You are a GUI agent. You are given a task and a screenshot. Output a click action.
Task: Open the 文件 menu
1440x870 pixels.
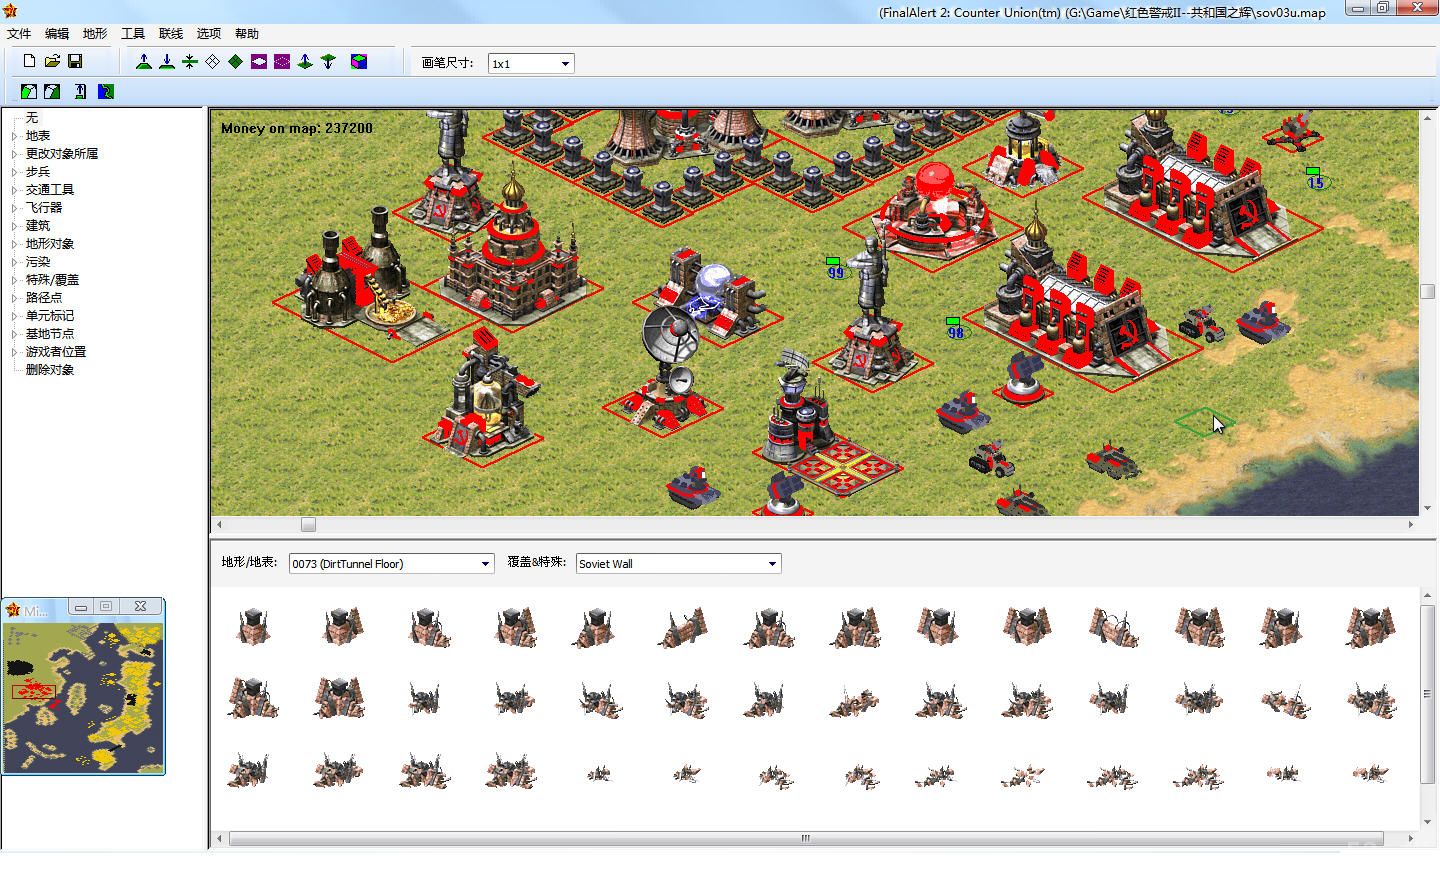[18, 34]
